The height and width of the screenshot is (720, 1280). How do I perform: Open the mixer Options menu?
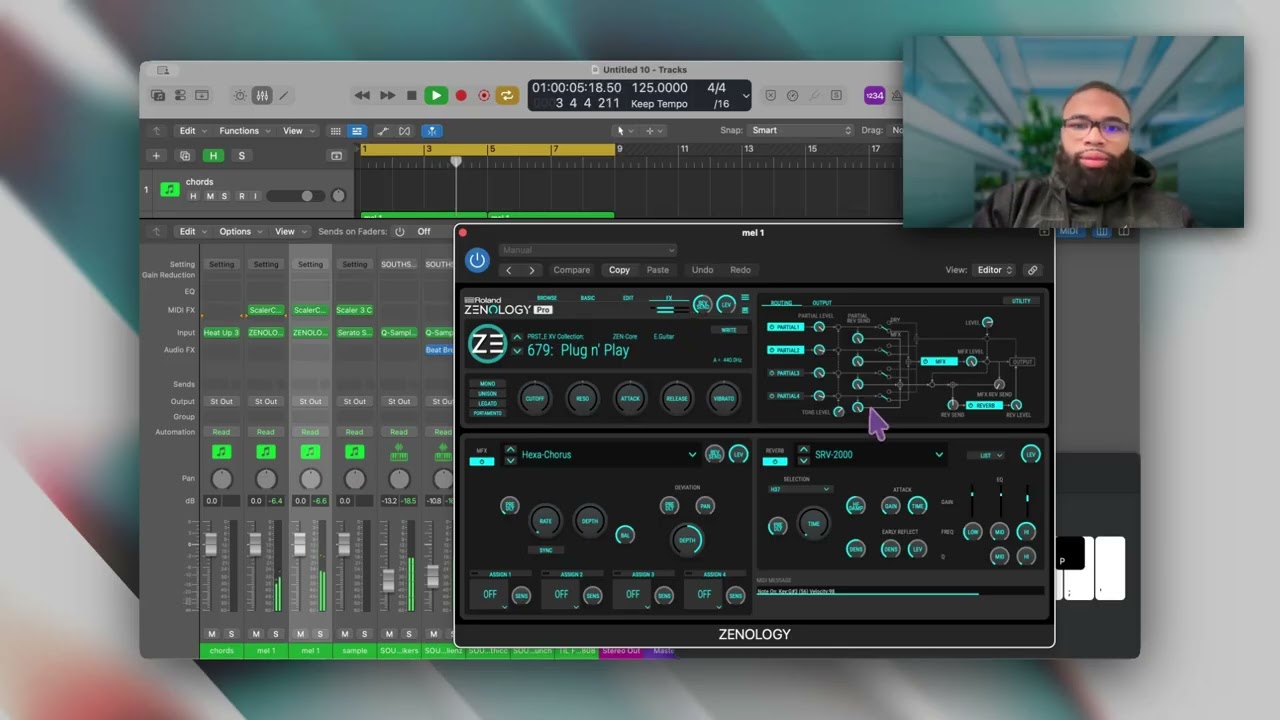coord(240,232)
